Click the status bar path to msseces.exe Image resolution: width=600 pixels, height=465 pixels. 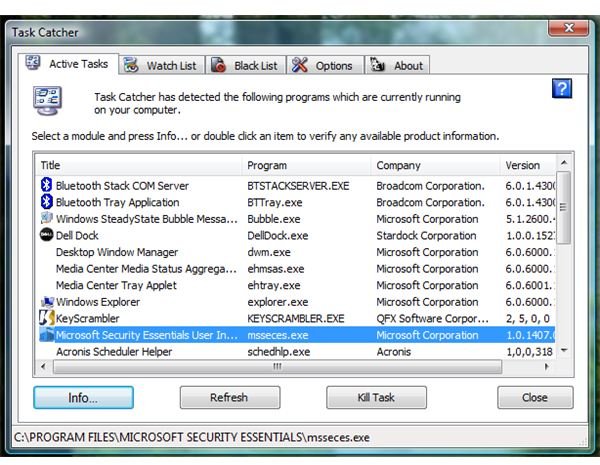tap(192, 437)
